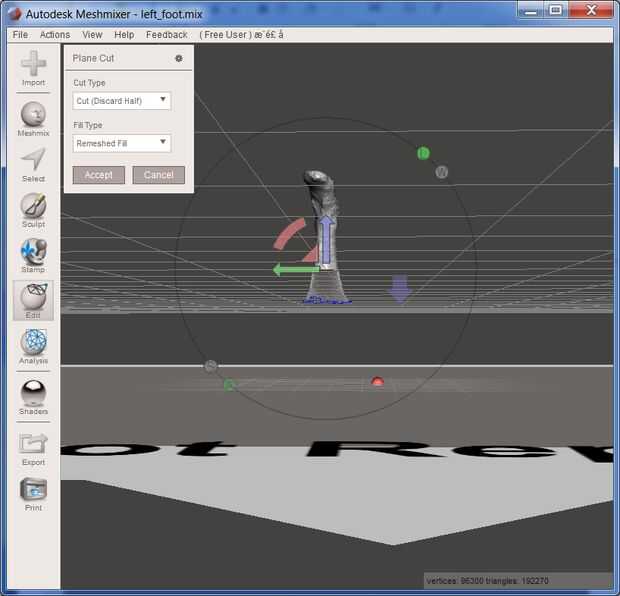Click the (Free User) menu entry
This screenshot has width=620, height=596.
[x=241, y=35]
